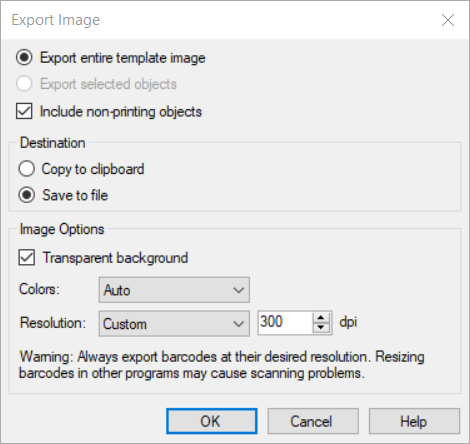Open the Help button
Image resolution: width=470 pixels, height=444 pixels.
point(414,421)
